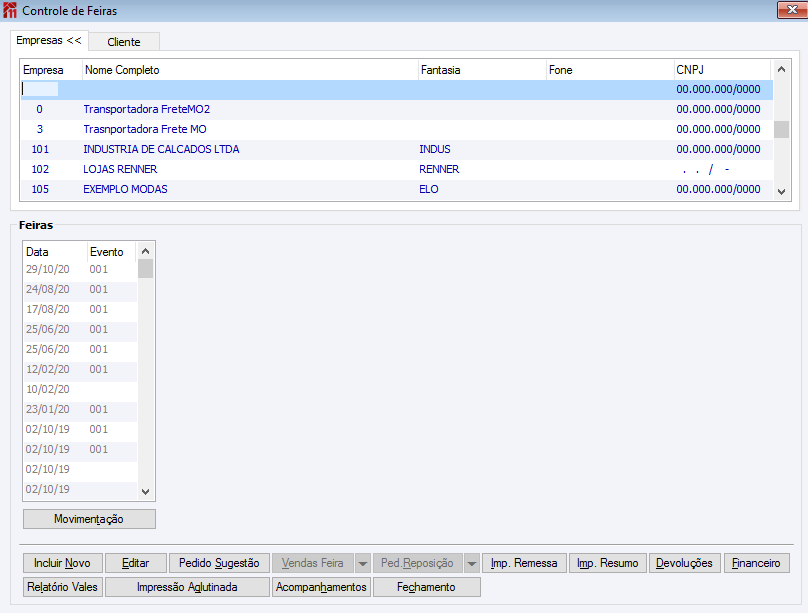Sort by the Nome Completo column header
The height and width of the screenshot is (613, 808).
point(250,70)
